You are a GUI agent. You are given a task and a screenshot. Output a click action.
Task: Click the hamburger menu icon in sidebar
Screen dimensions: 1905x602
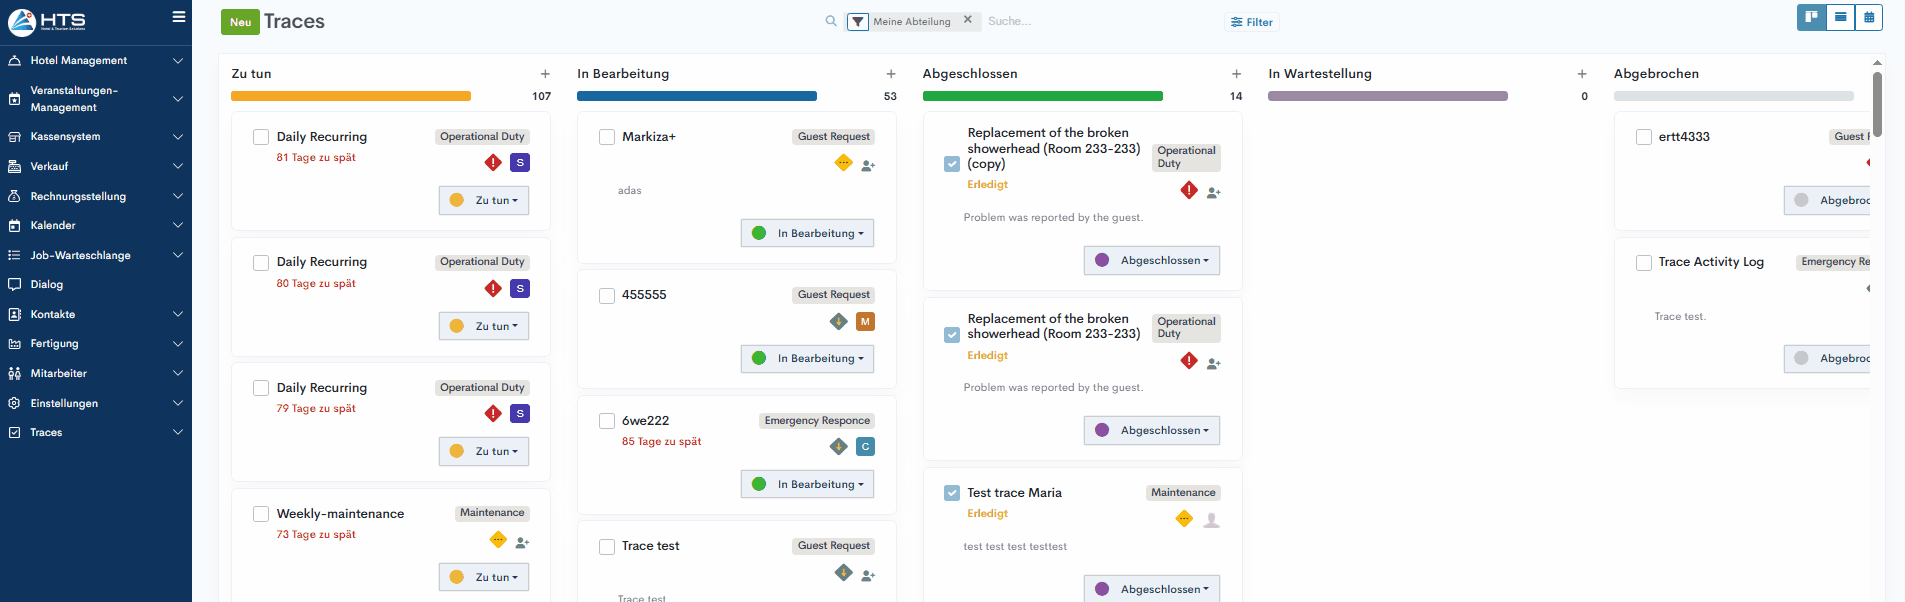click(179, 17)
